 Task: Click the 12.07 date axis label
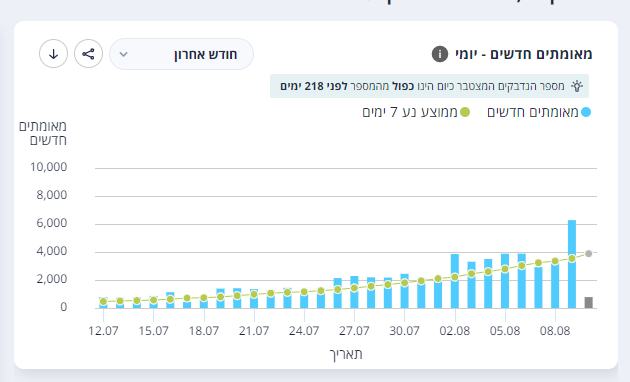(103, 331)
